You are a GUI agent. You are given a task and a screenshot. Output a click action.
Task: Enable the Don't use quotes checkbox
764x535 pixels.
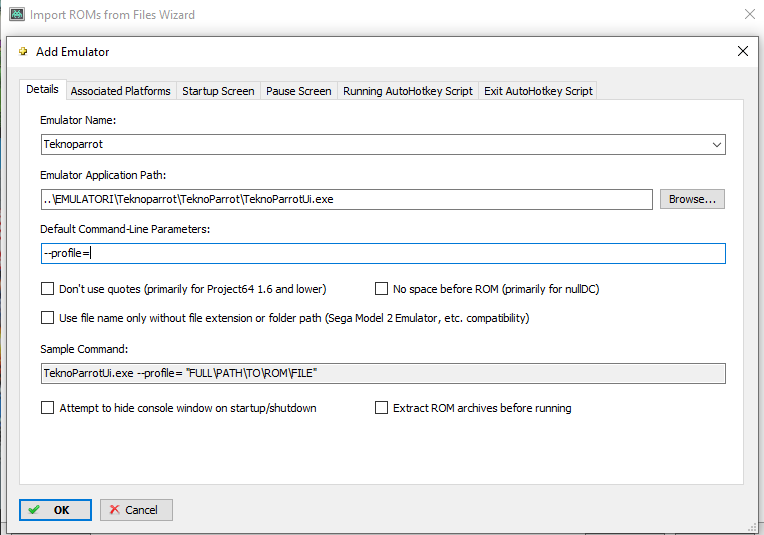(47, 289)
